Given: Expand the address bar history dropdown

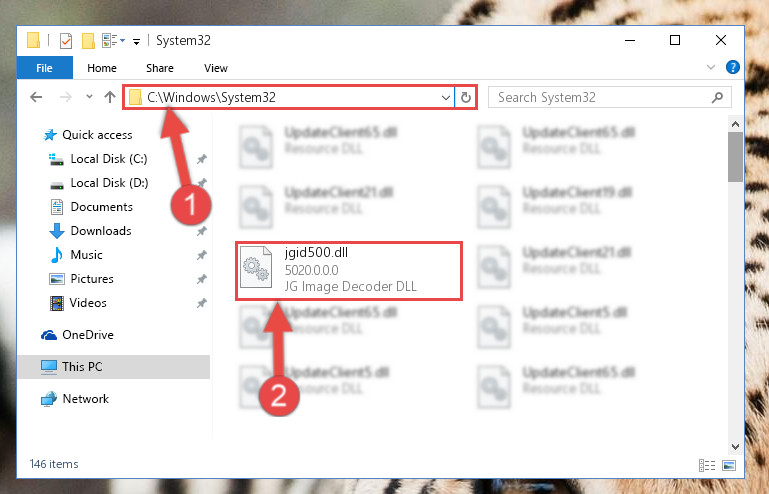Looking at the screenshot, I should pos(445,97).
